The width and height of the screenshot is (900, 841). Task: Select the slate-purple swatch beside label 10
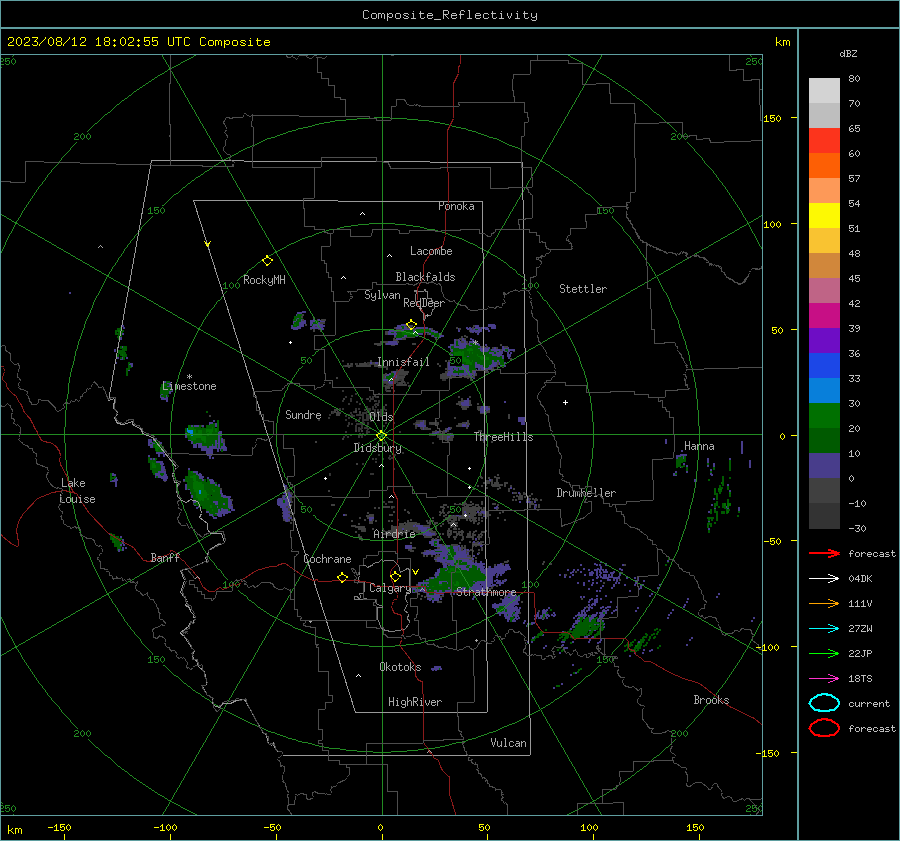pyautogui.click(x=824, y=466)
